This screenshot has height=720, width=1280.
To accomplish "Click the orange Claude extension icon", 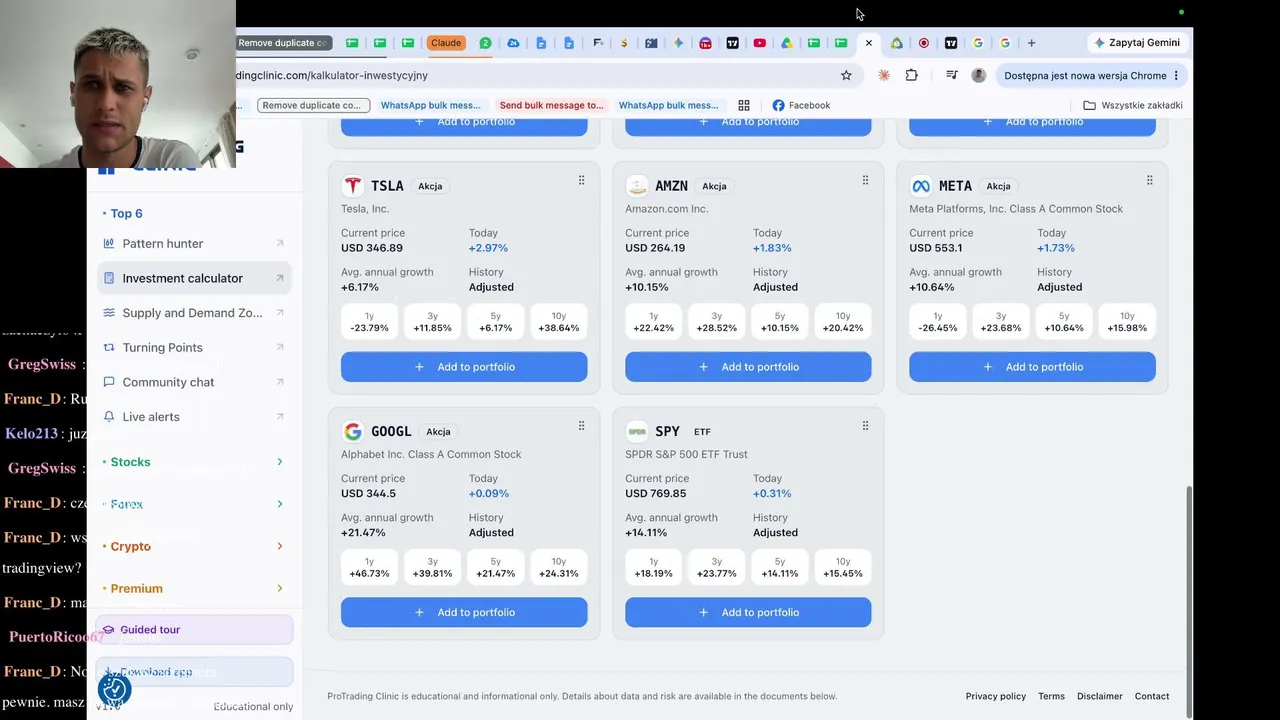I will pos(884,75).
